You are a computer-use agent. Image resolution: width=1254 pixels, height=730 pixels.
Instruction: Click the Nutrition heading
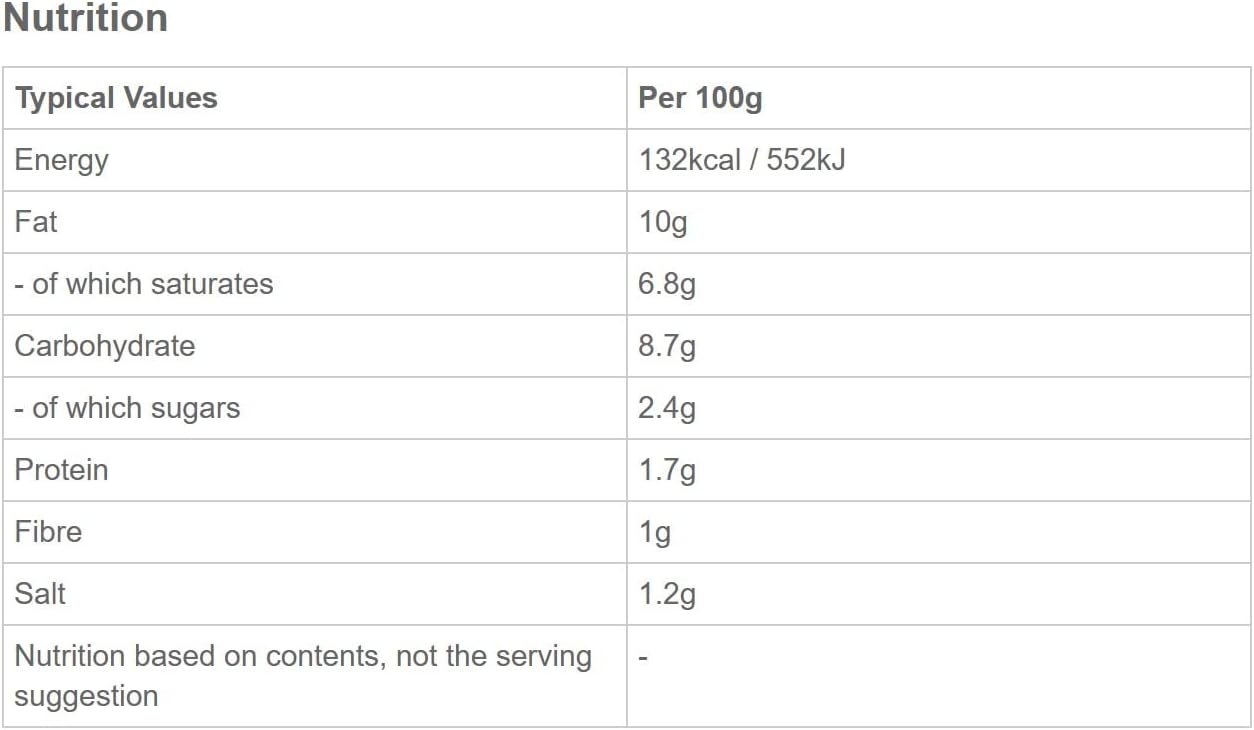[x=85, y=19]
